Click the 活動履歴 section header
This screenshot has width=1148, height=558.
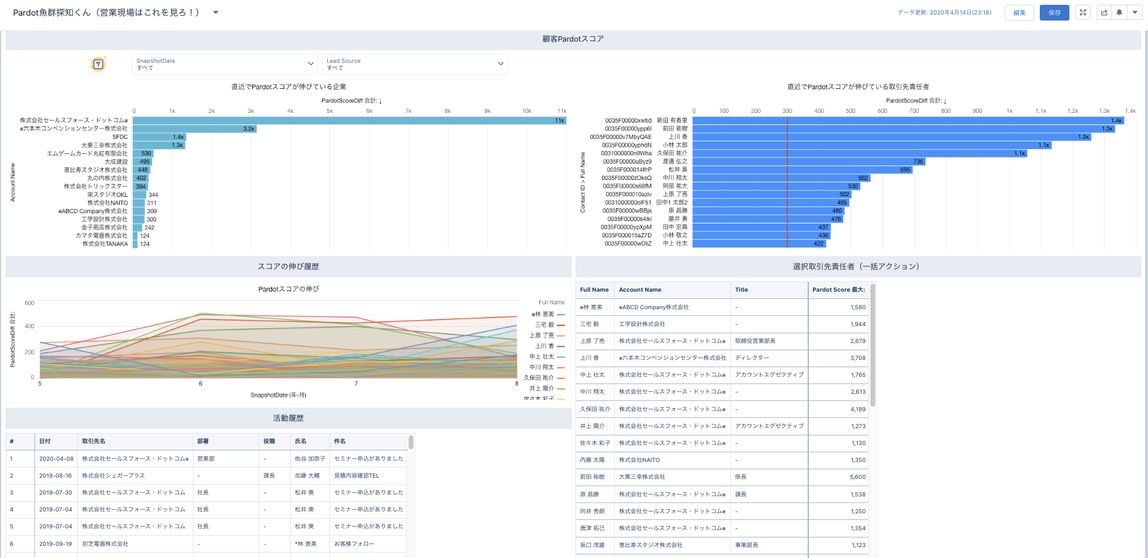click(x=288, y=418)
